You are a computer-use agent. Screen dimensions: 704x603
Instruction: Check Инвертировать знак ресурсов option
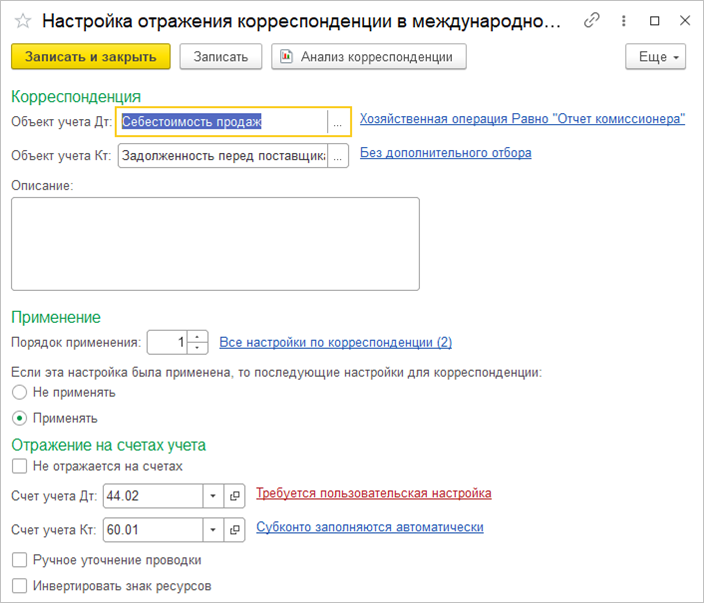pyautogui.click(x=19, y=586)
